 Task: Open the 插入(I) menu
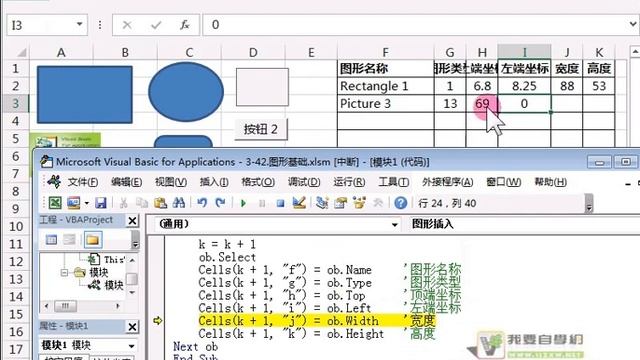pos(214,182)
